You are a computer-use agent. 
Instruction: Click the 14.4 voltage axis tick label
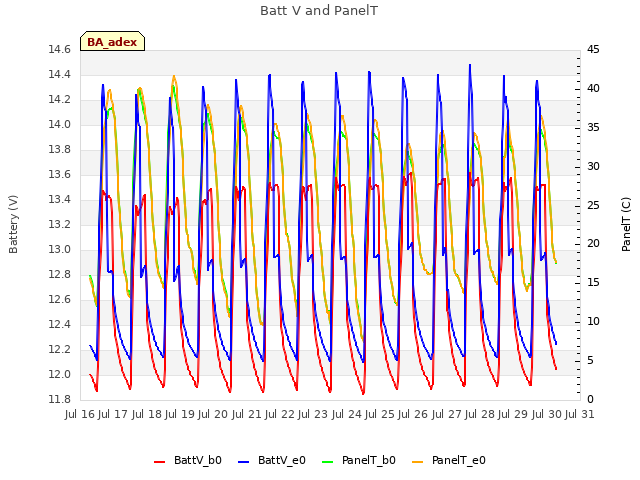point(60,74)
